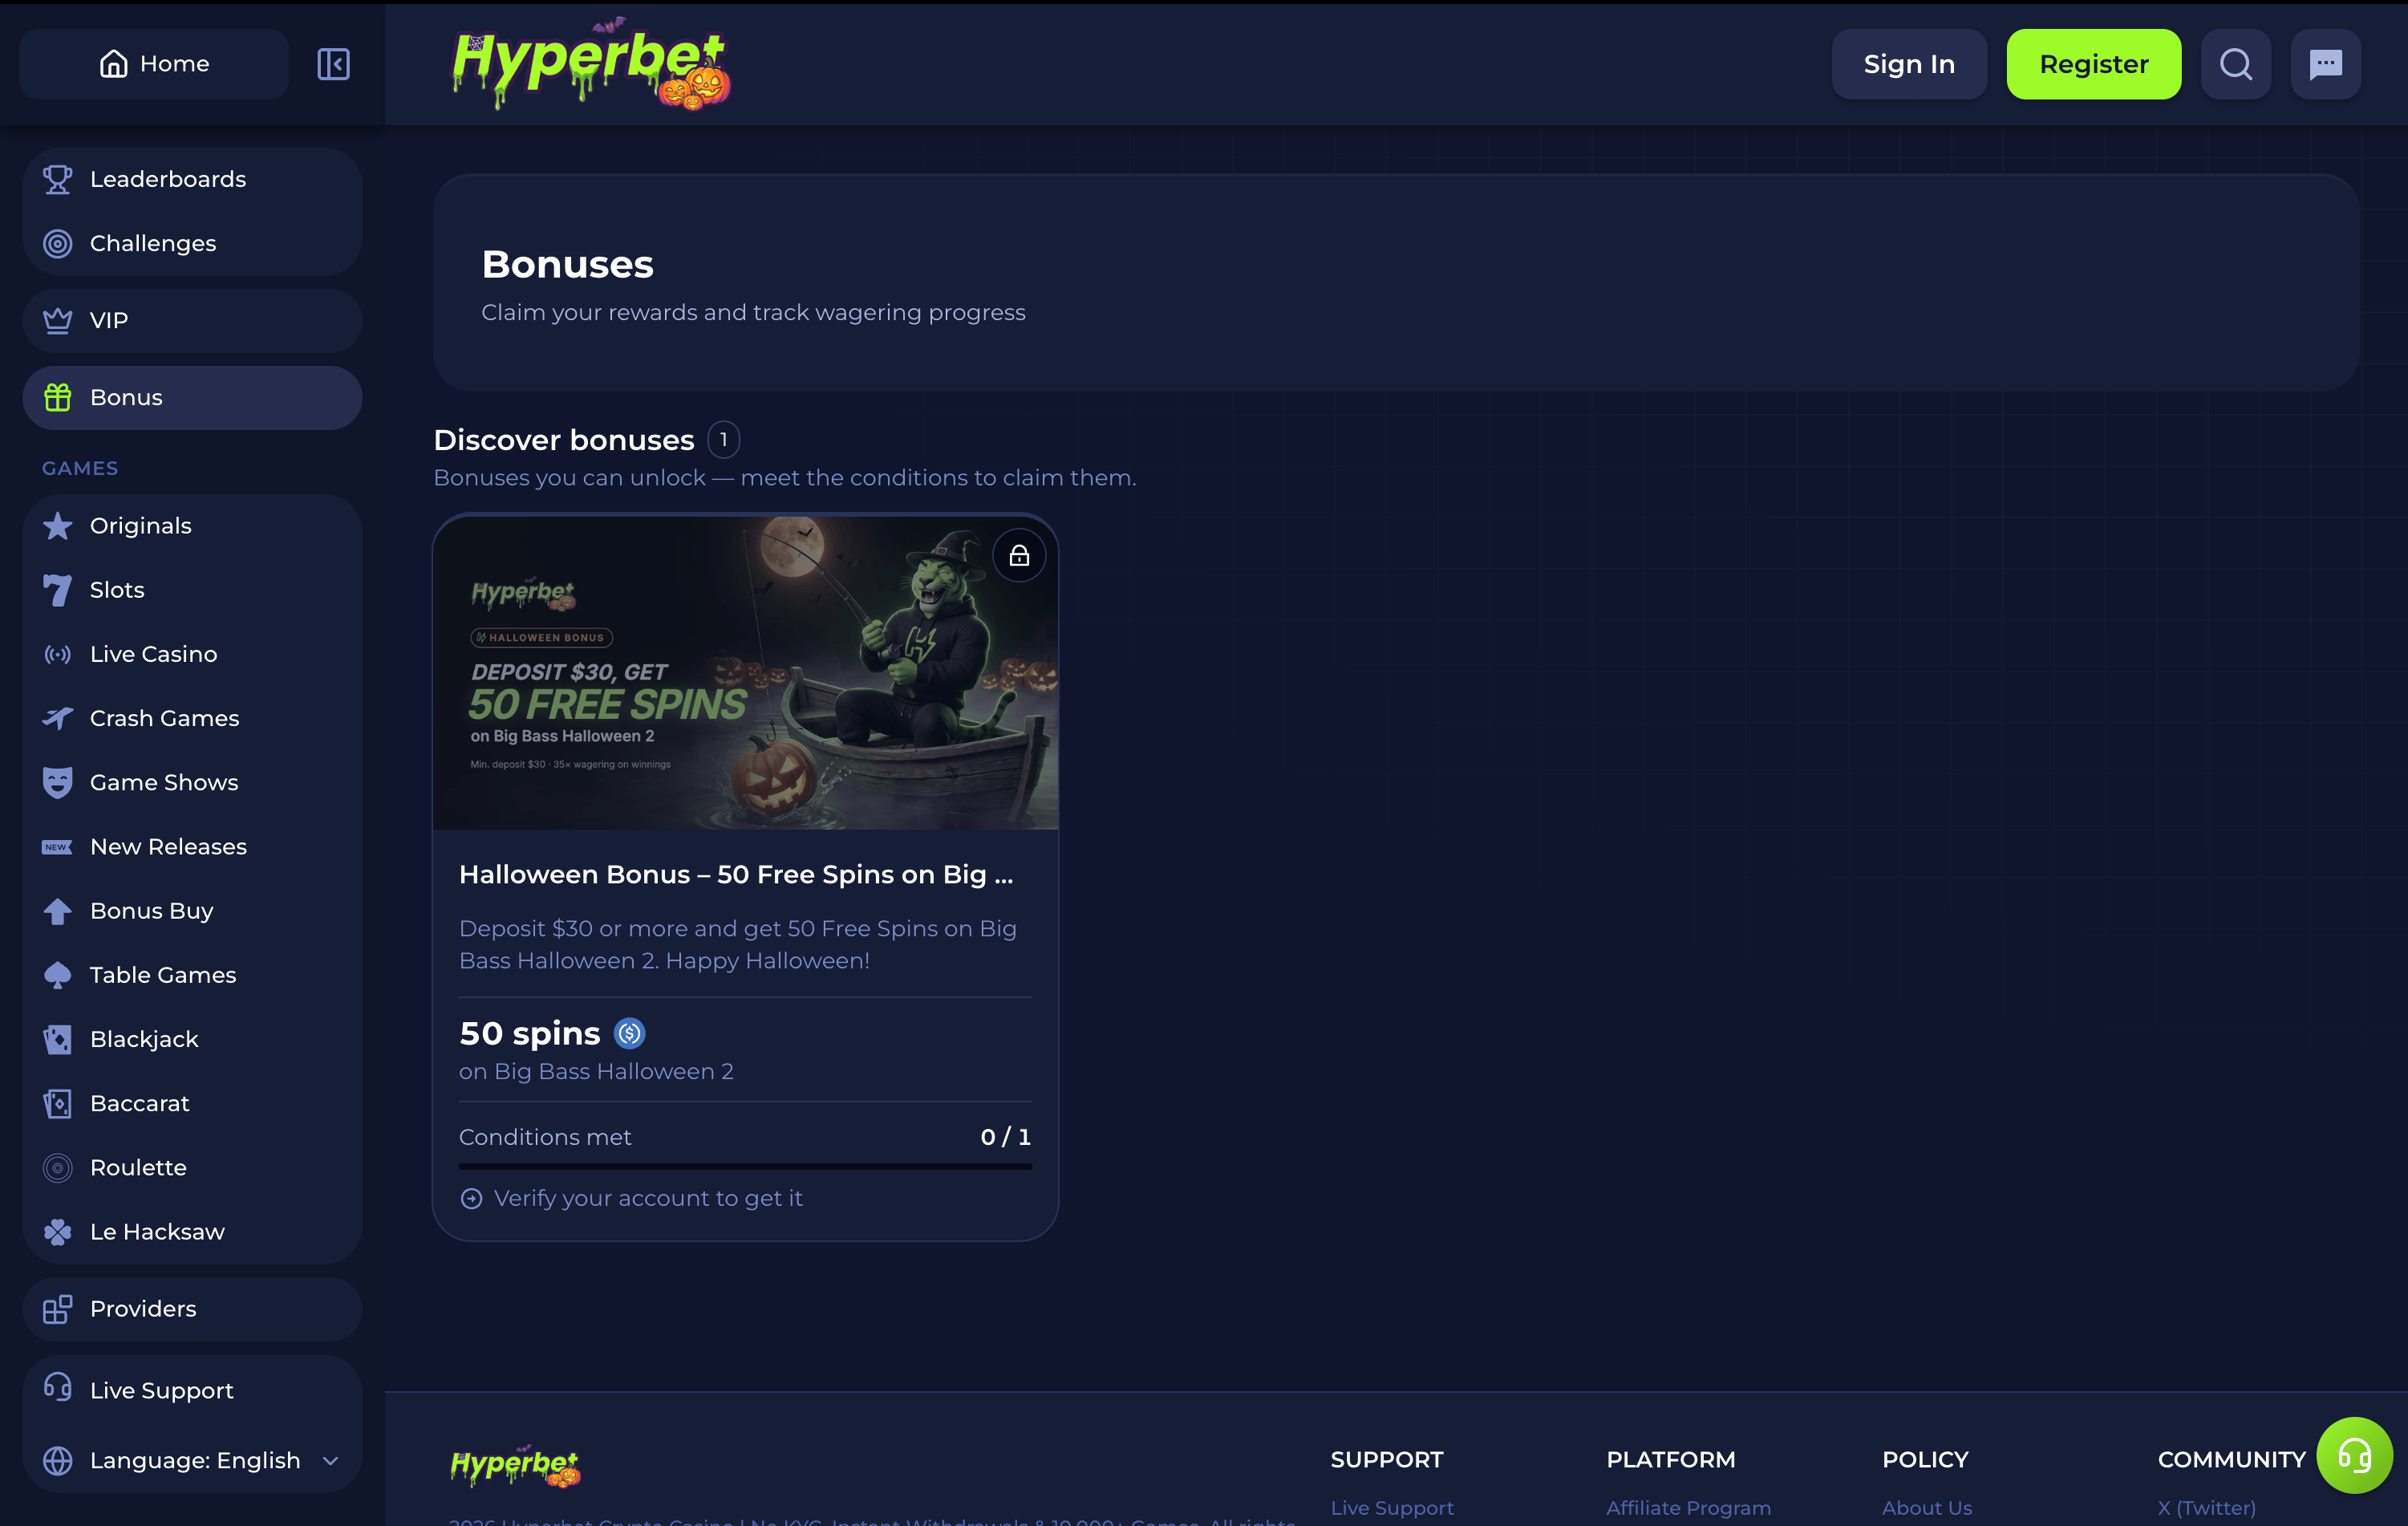Click the green Register button

coord(2094,64)
